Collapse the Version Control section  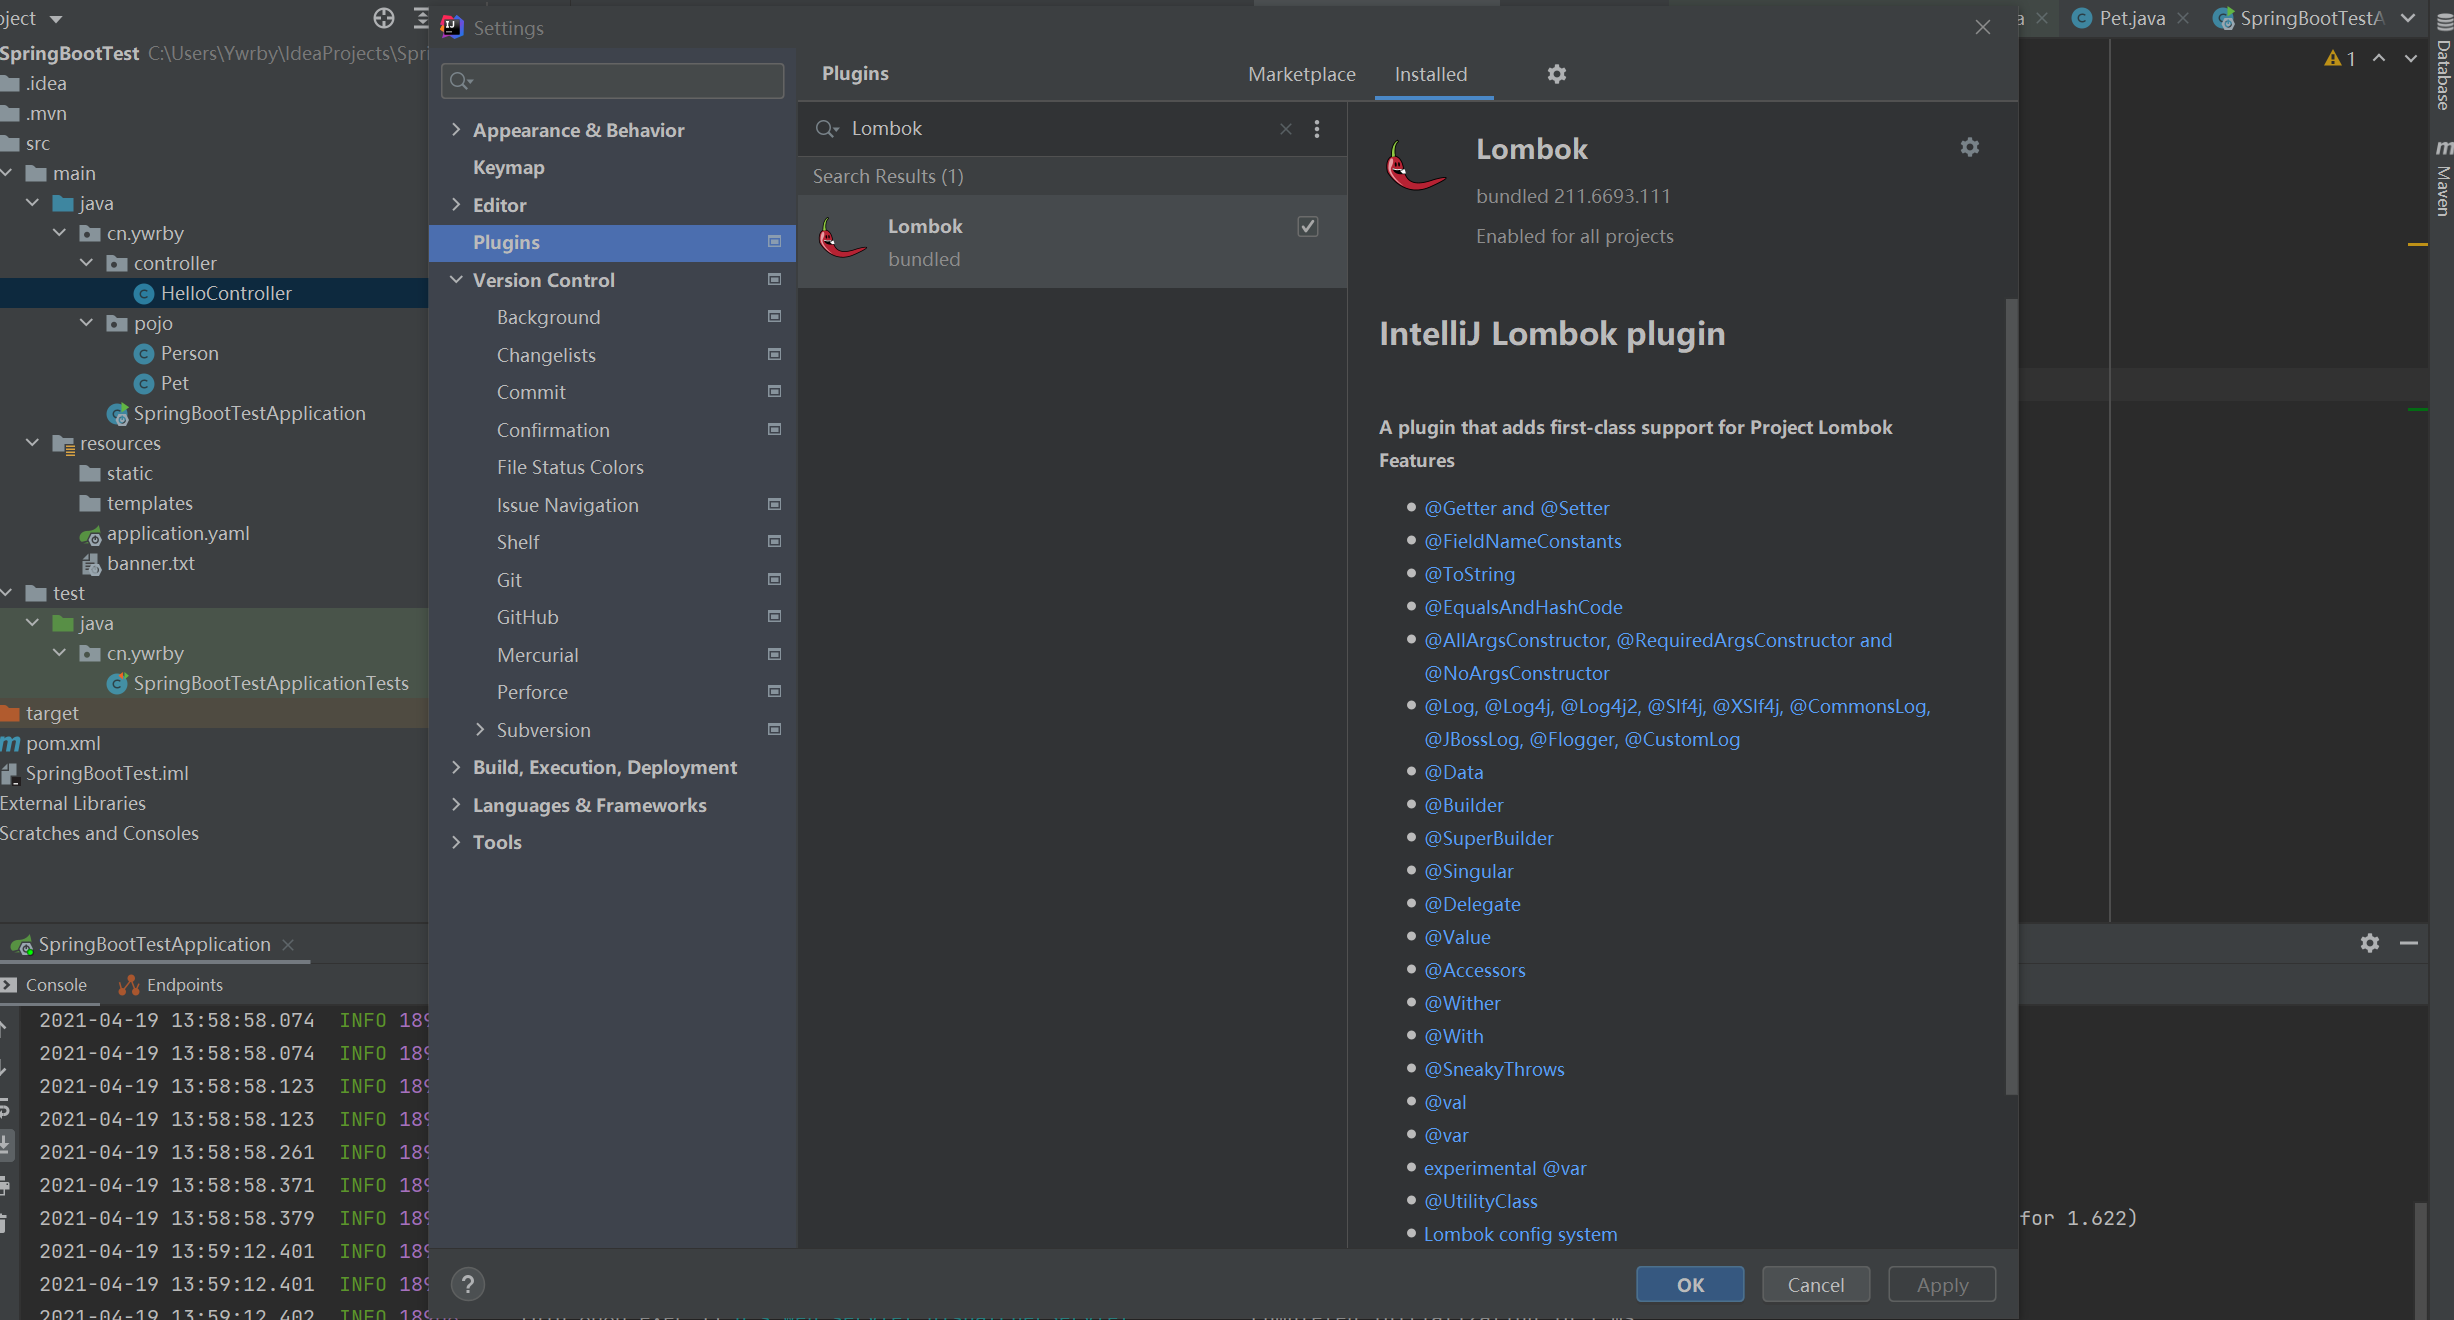click(456, 280)
